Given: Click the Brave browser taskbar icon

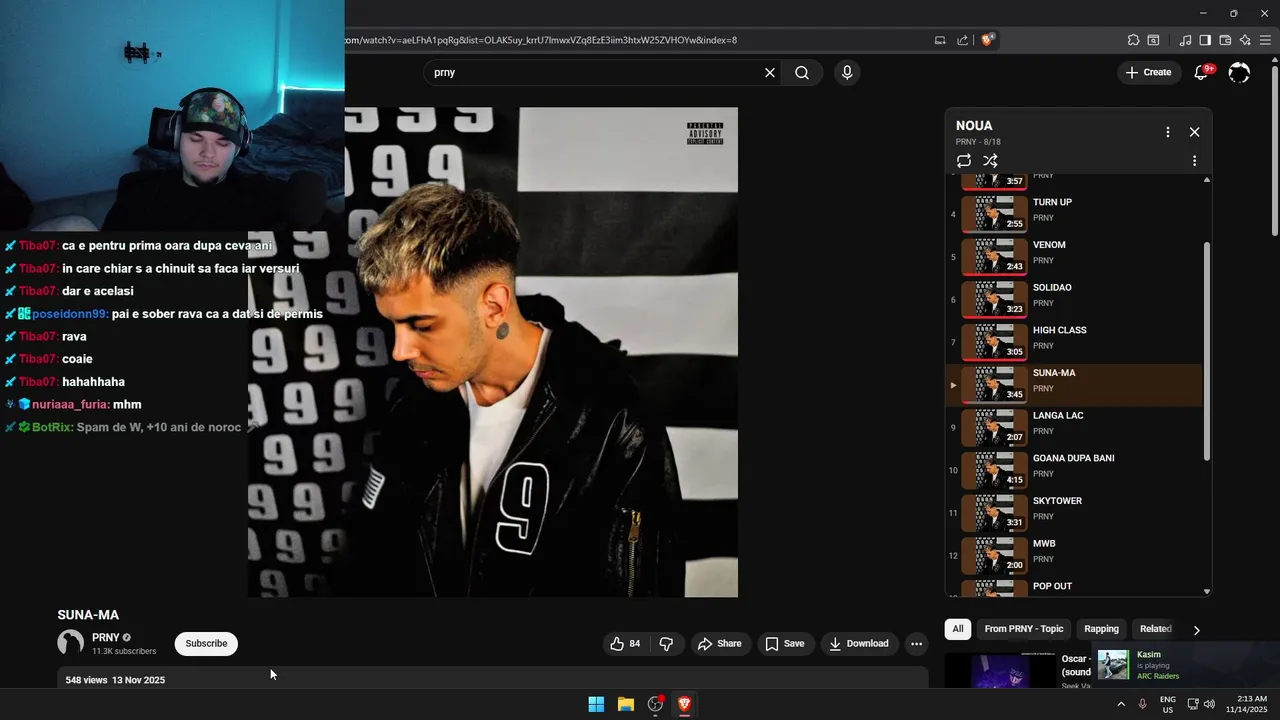Looking at the screenshot, I should 685,704.
